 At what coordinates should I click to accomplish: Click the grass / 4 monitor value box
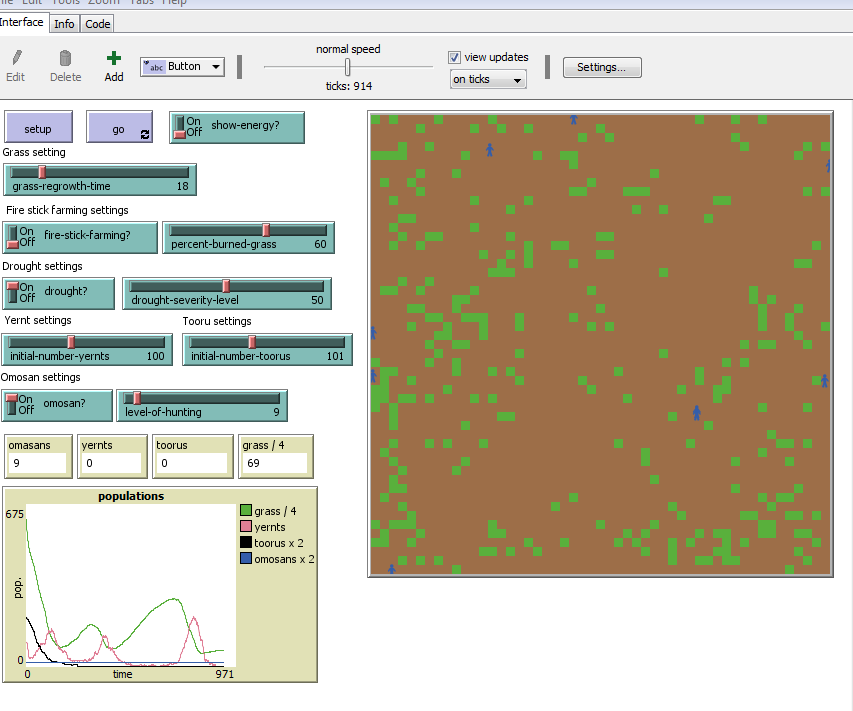point(277,463)
